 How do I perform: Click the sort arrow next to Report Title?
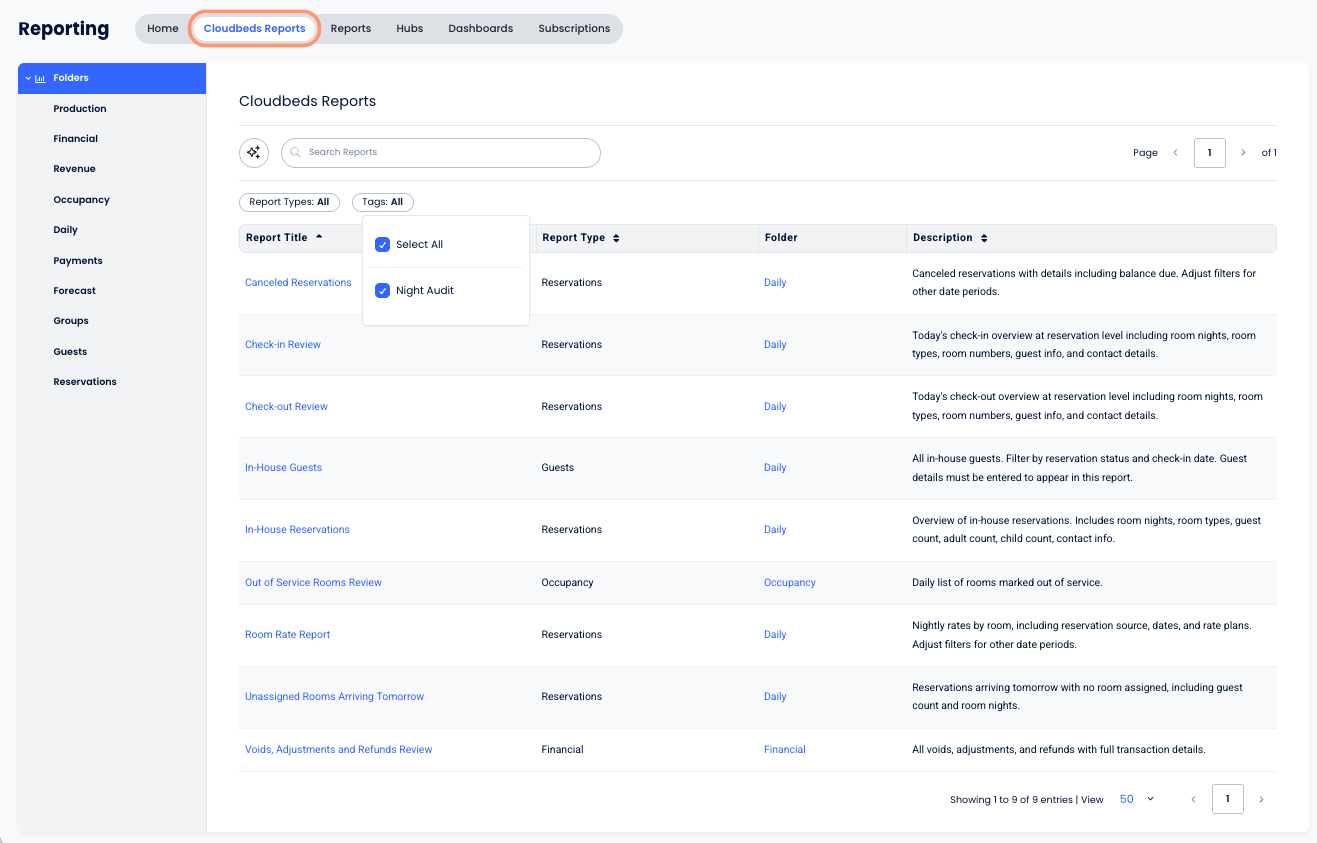pyautogui.click(x=319, y=237)
